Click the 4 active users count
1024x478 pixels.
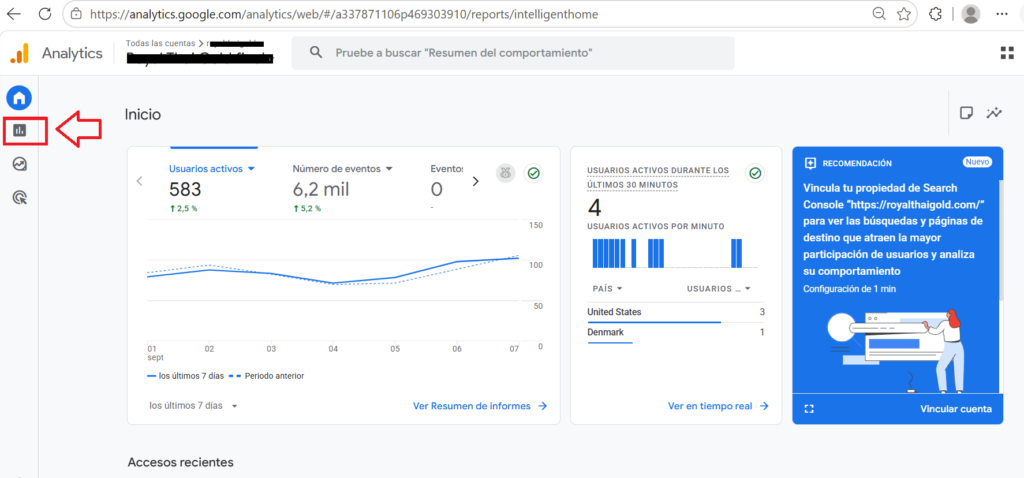point(594,208)
